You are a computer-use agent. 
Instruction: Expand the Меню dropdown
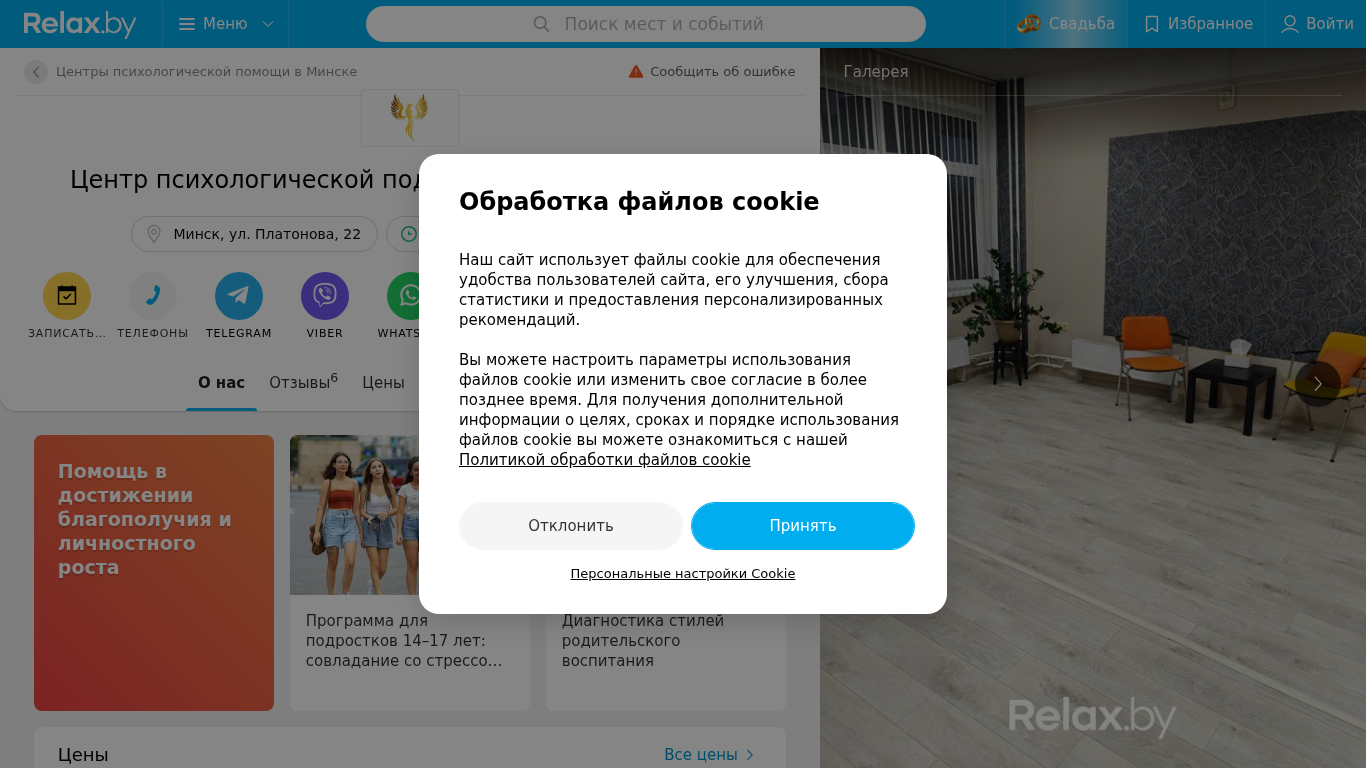click(226, 24)
